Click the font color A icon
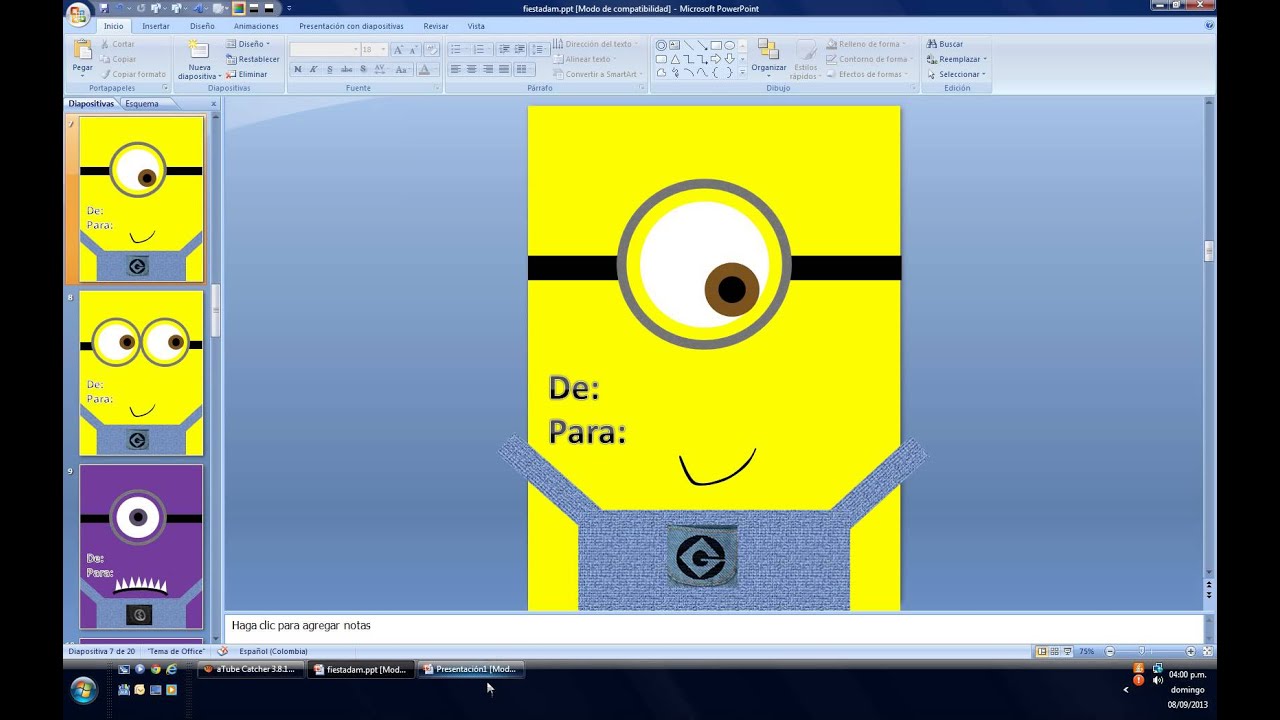The height and width of the screenshot is (720, 1280). point(424,70)
